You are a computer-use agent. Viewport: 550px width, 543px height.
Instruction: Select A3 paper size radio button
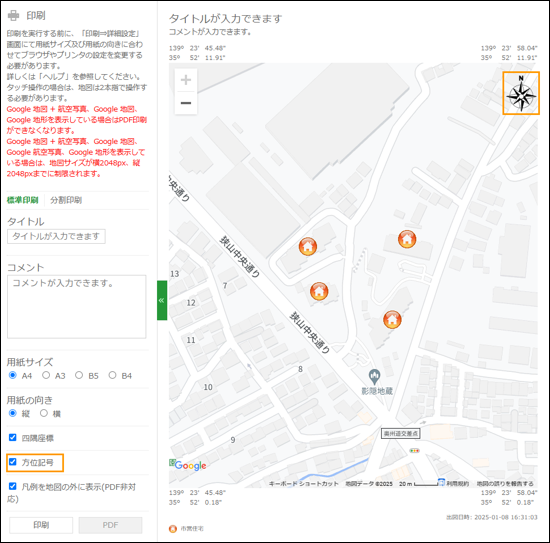click(46, 375)
